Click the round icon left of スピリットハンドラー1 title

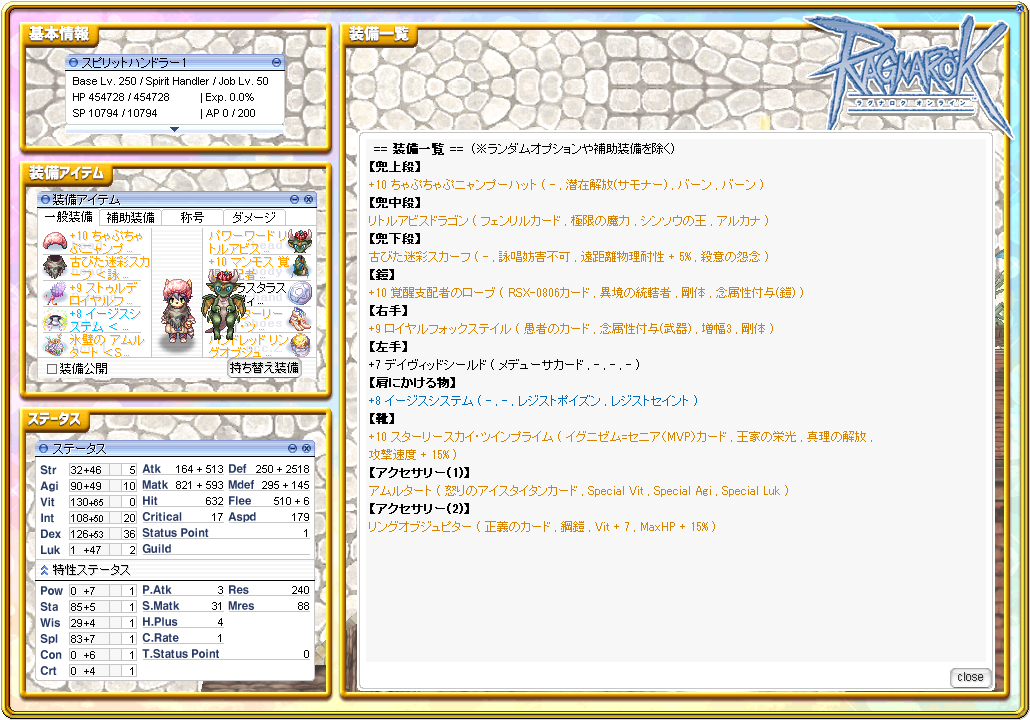pyautogui.click(x=74, y=62)
